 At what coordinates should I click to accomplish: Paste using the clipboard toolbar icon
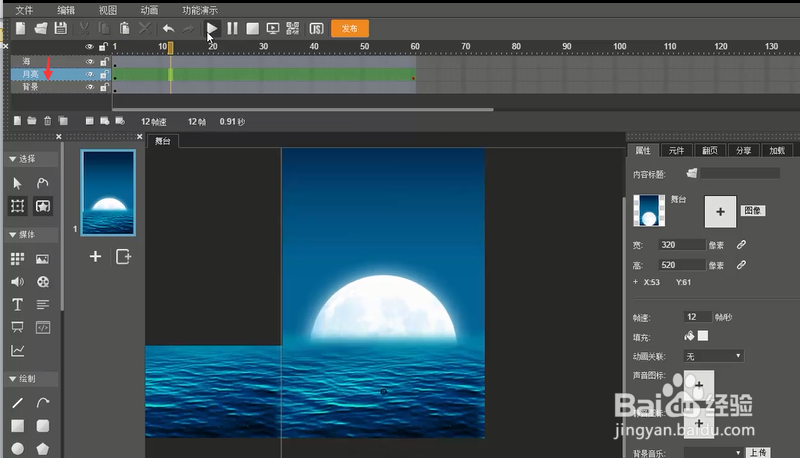124,29
